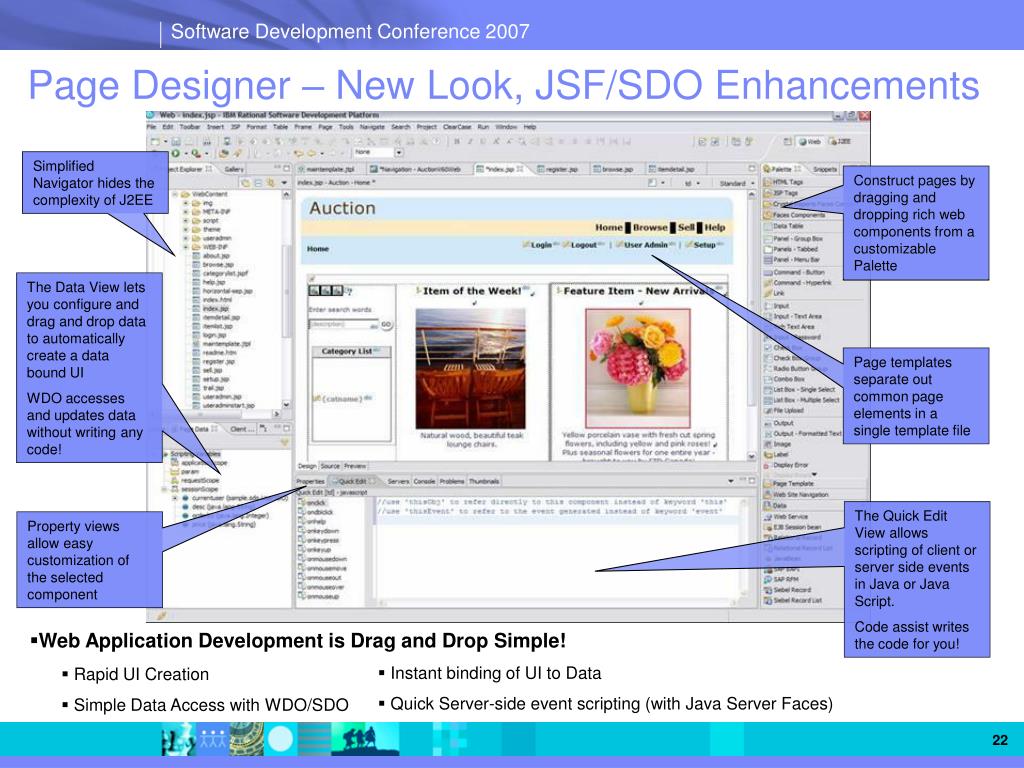The width and height of the screenshot is (1024, 768).
Task: Expand the img folder
Action: (x=185, y=203)
